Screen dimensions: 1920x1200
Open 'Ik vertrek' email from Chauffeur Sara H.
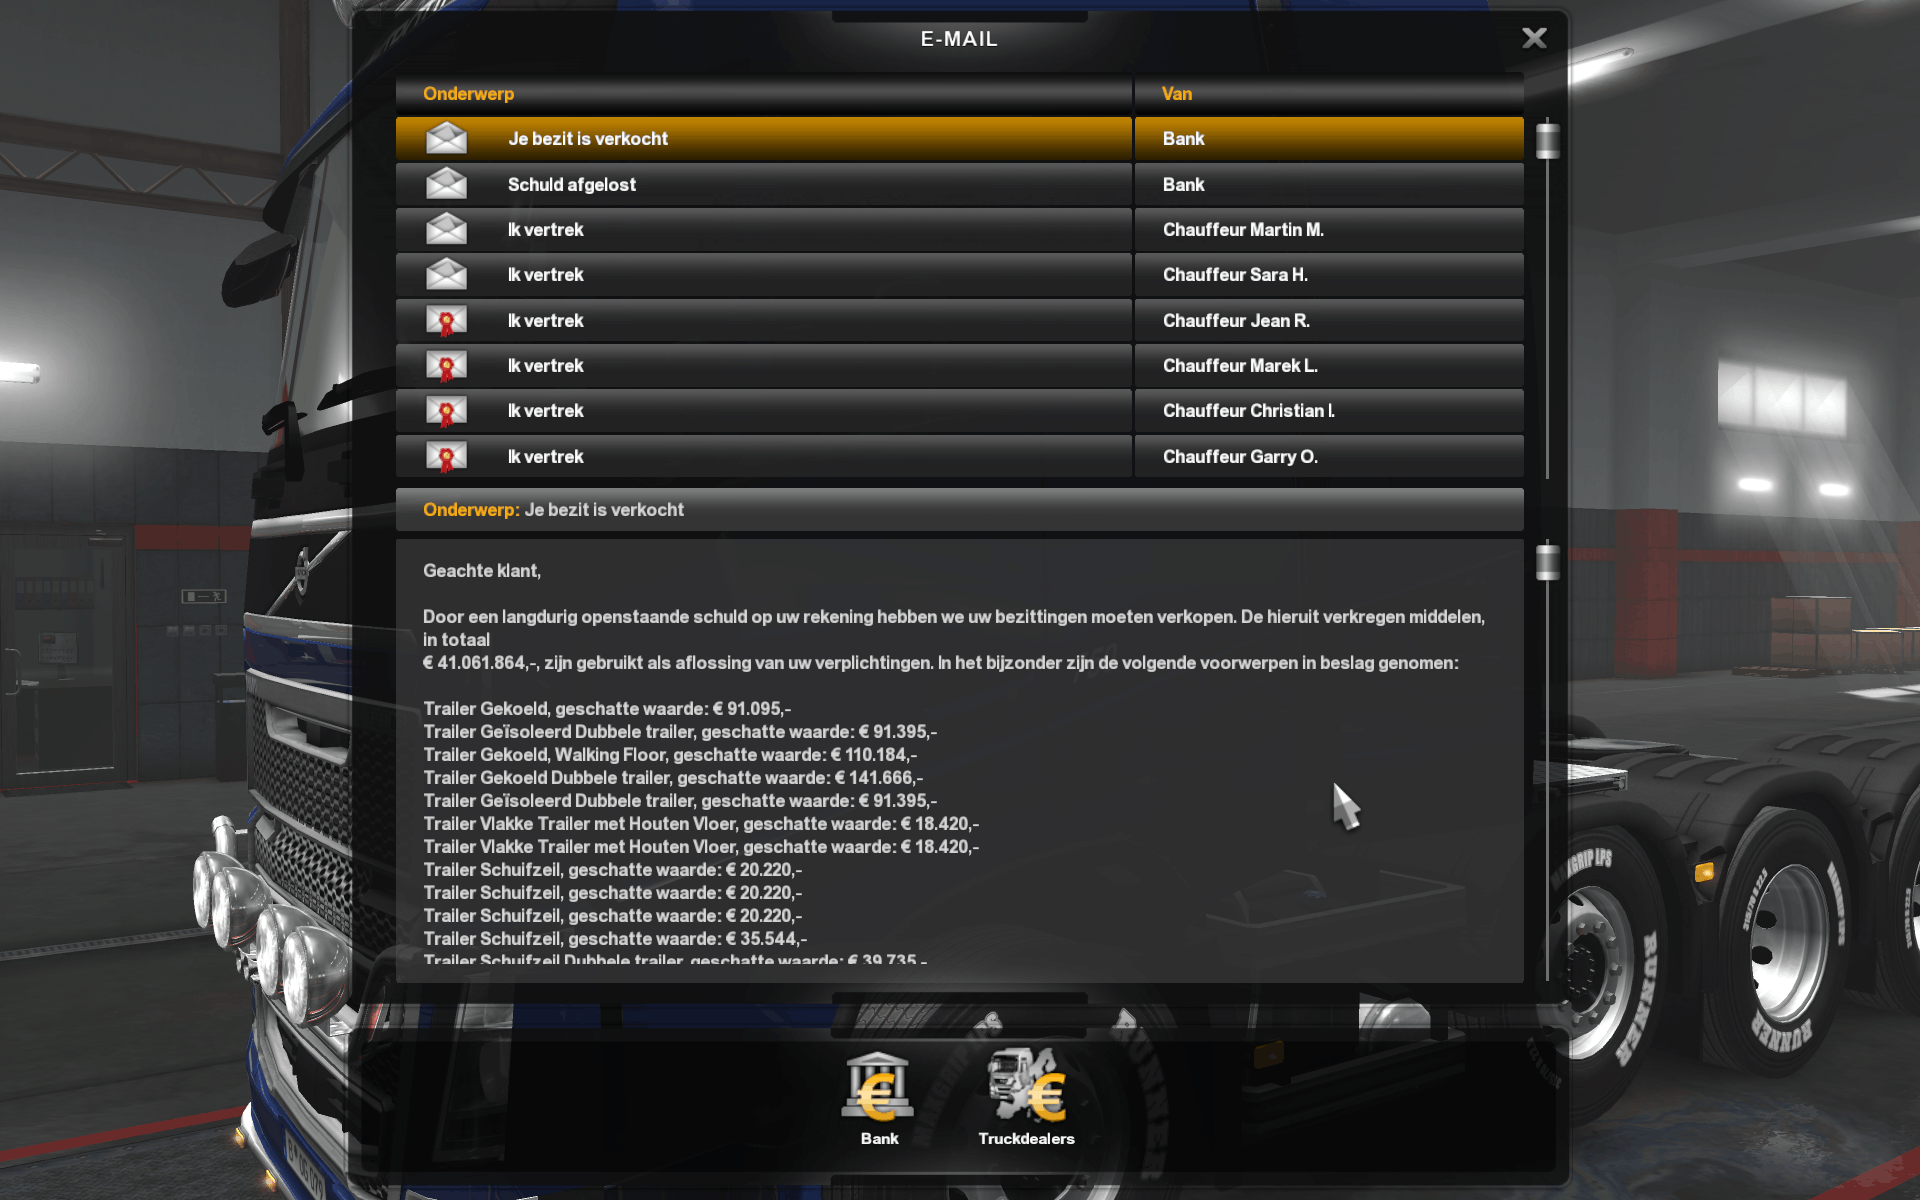click(959, 275)
